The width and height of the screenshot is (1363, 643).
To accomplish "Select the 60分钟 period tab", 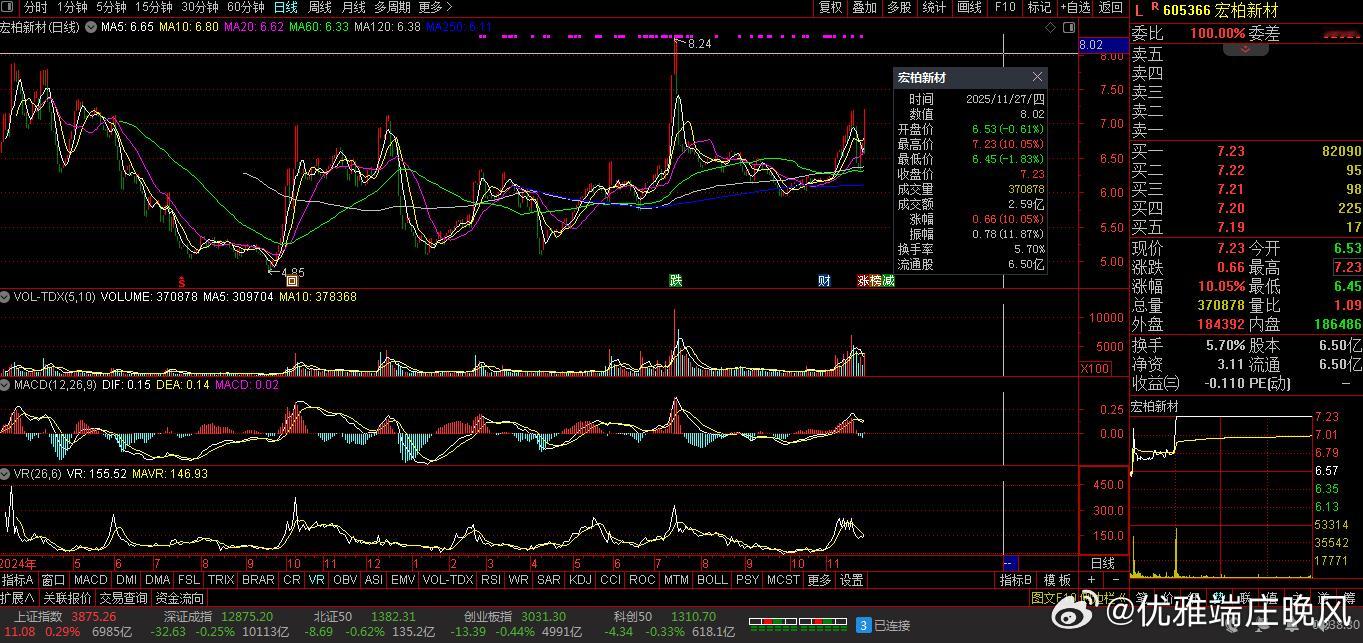I will pyautogui.click(x=245, y=7).
